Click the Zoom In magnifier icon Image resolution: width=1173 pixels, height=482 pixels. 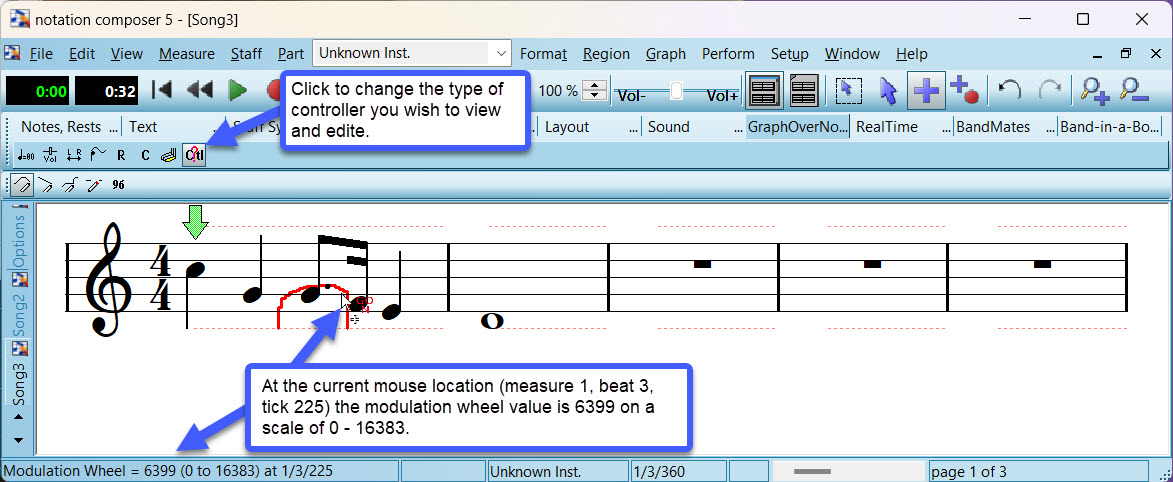(1095, 91)
